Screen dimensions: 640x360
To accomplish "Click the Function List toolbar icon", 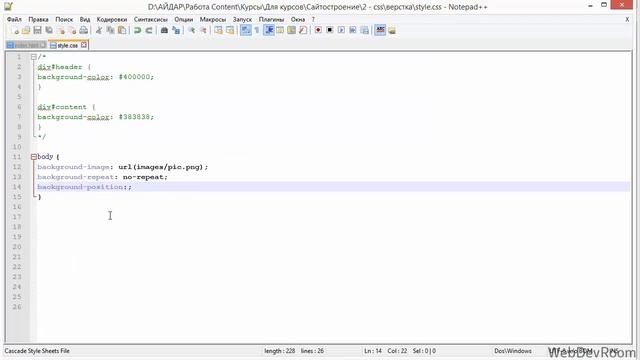I will click(x=303, y=30).
